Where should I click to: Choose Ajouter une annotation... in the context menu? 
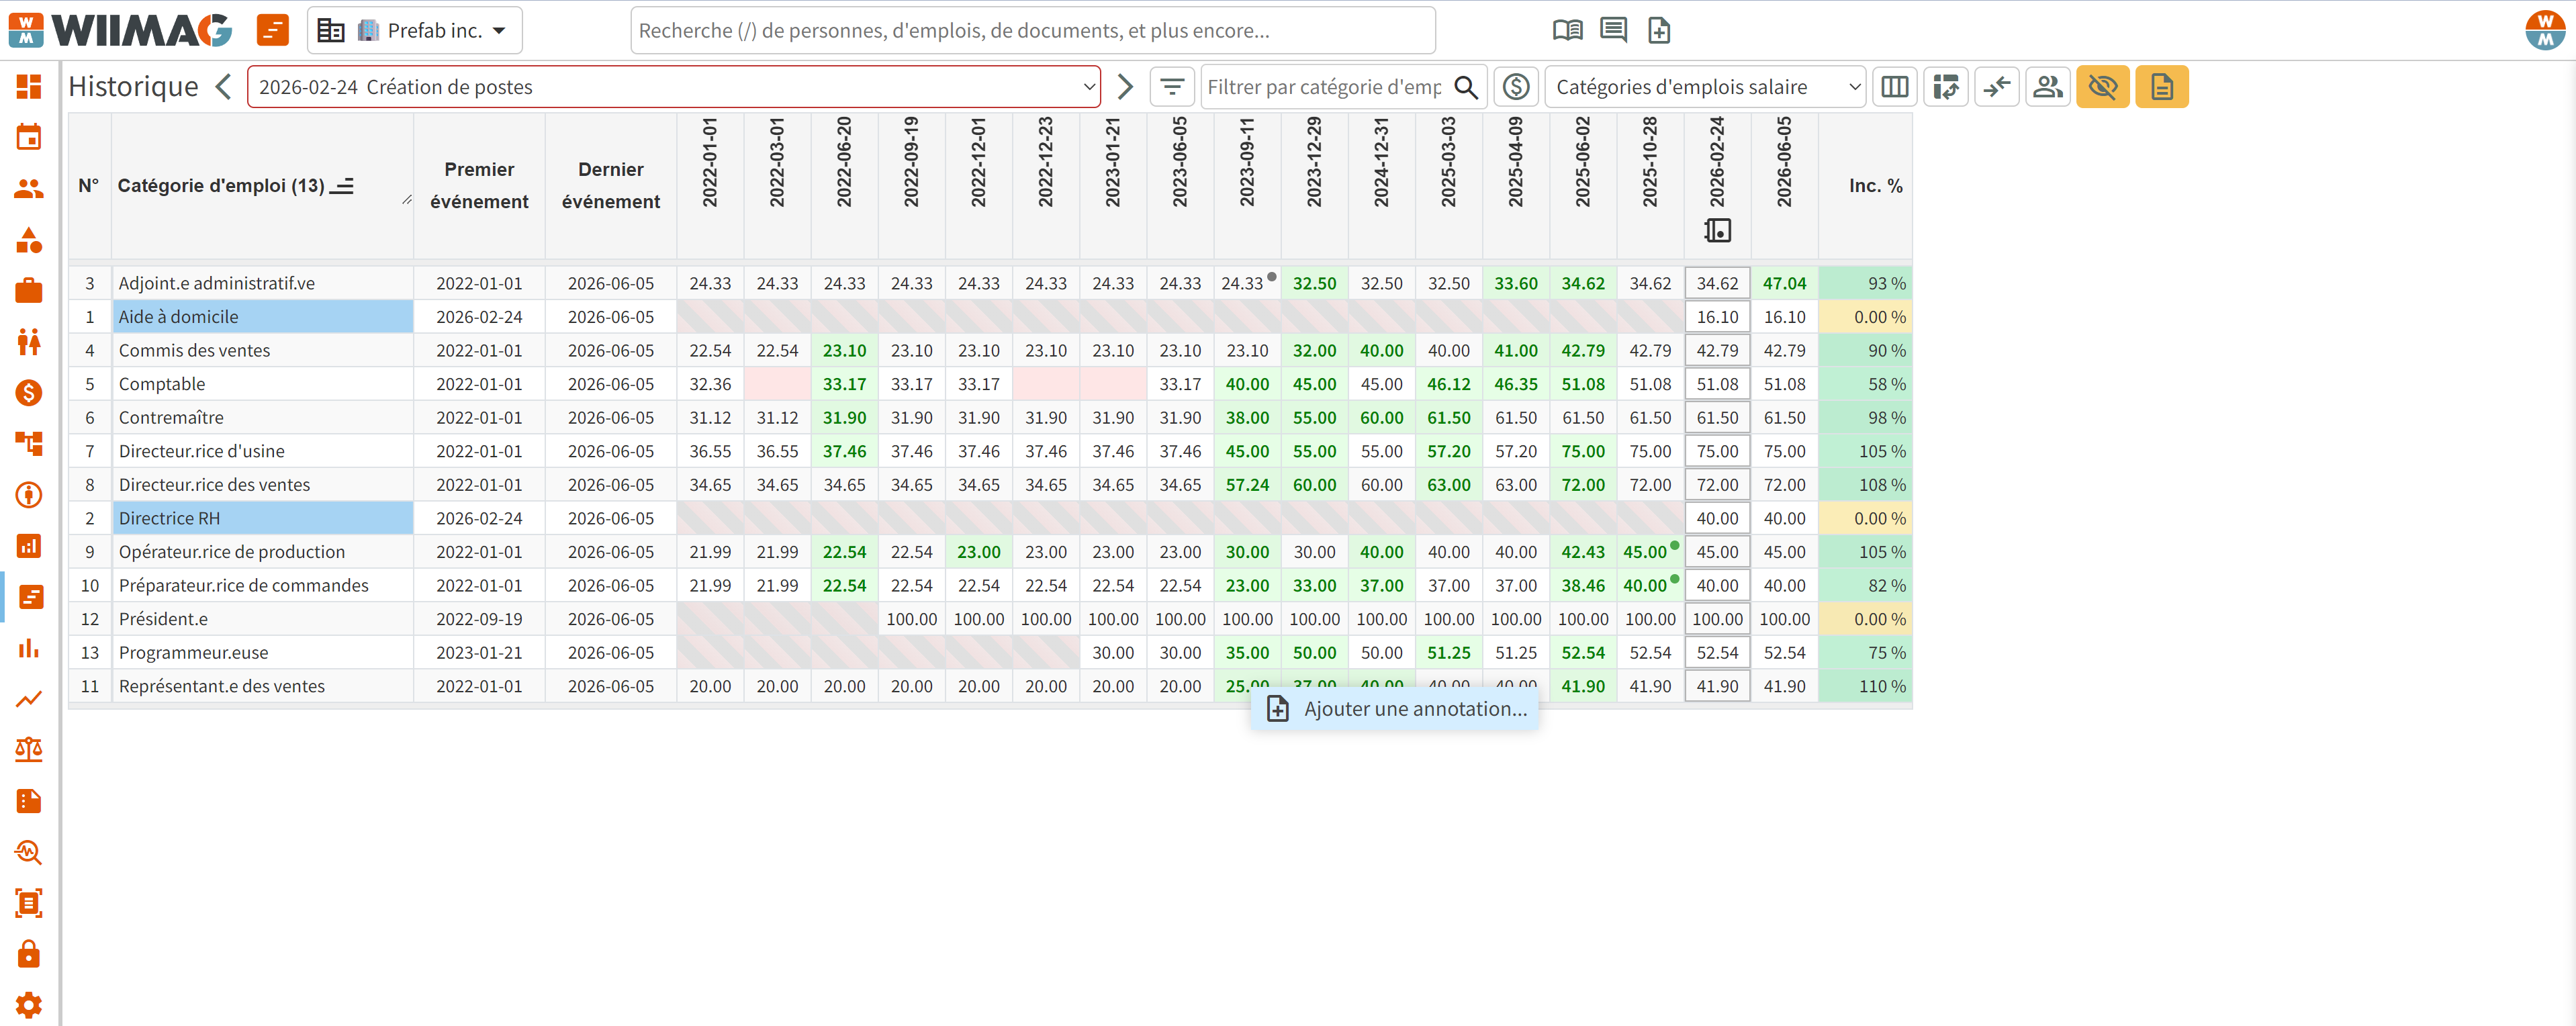[x=1396, y=709]
